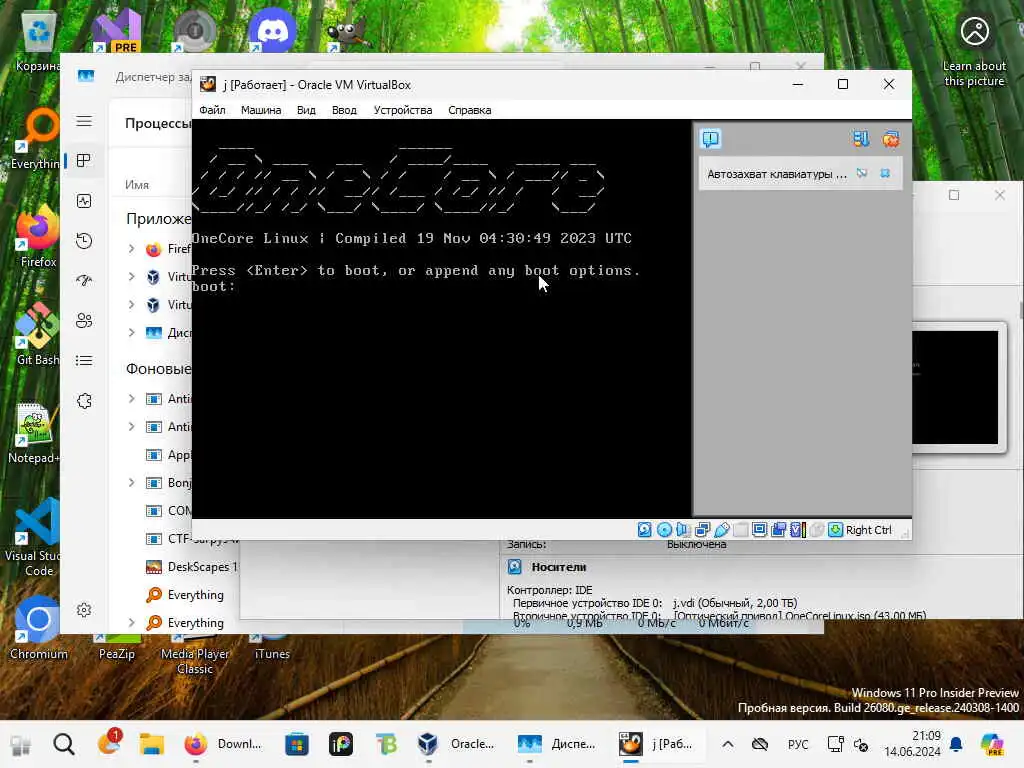Click the recording indicator in VirtualBox status bar
This screenshot has width=1024, height=768.
(778, 530)
